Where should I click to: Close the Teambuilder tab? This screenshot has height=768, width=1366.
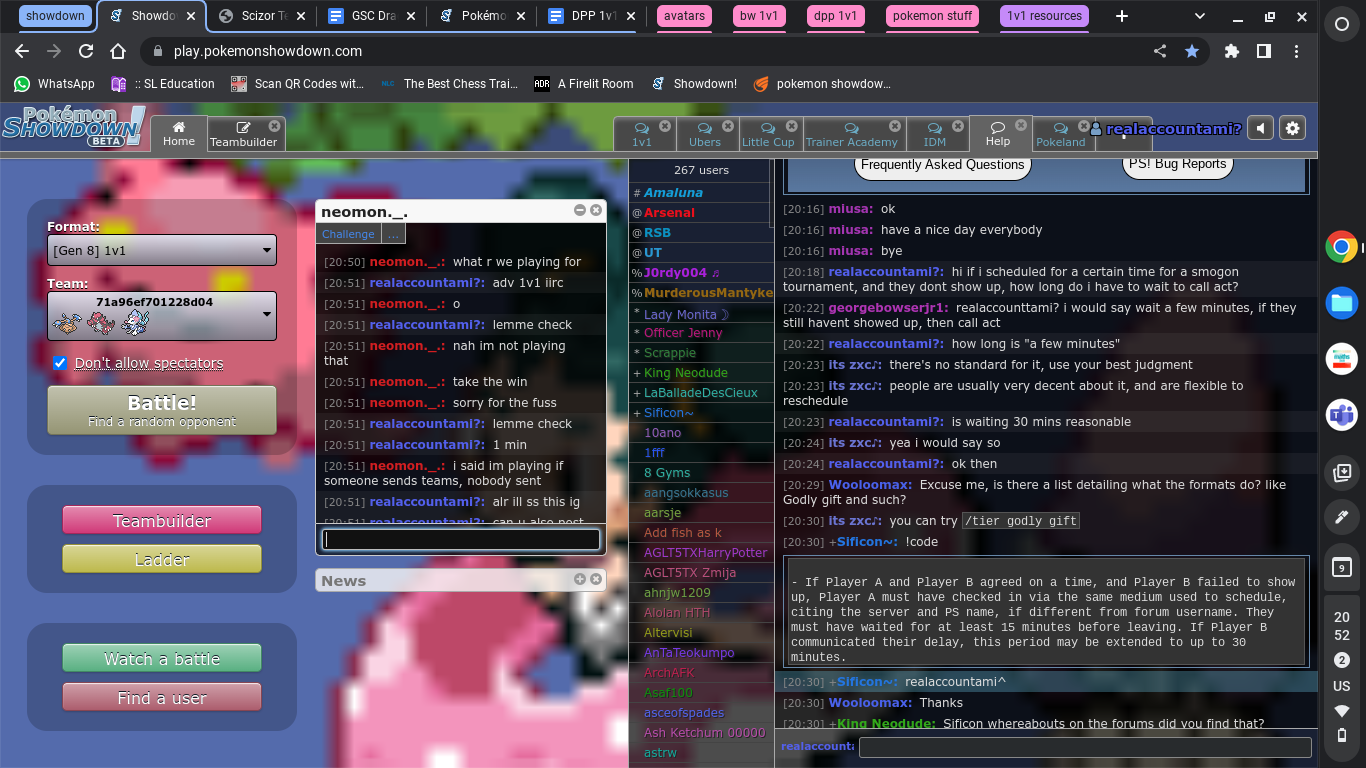pos(274,126)
